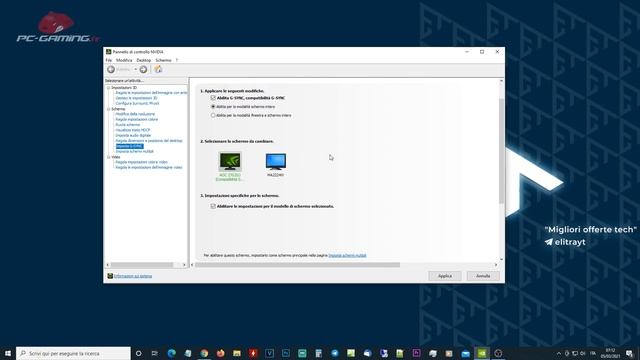The height and width of the screenshot is (360, 640).
Task: Open the Mail app from the taskbar
Action: click(465, 353)
